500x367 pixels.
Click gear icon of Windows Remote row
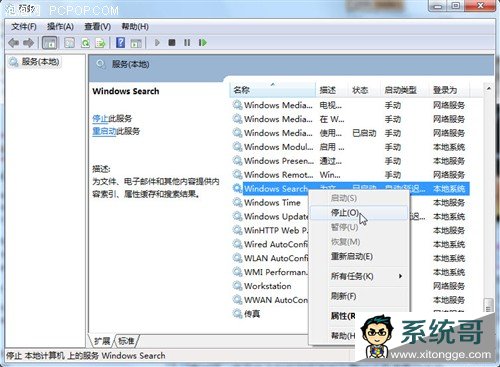pos(237,174)
